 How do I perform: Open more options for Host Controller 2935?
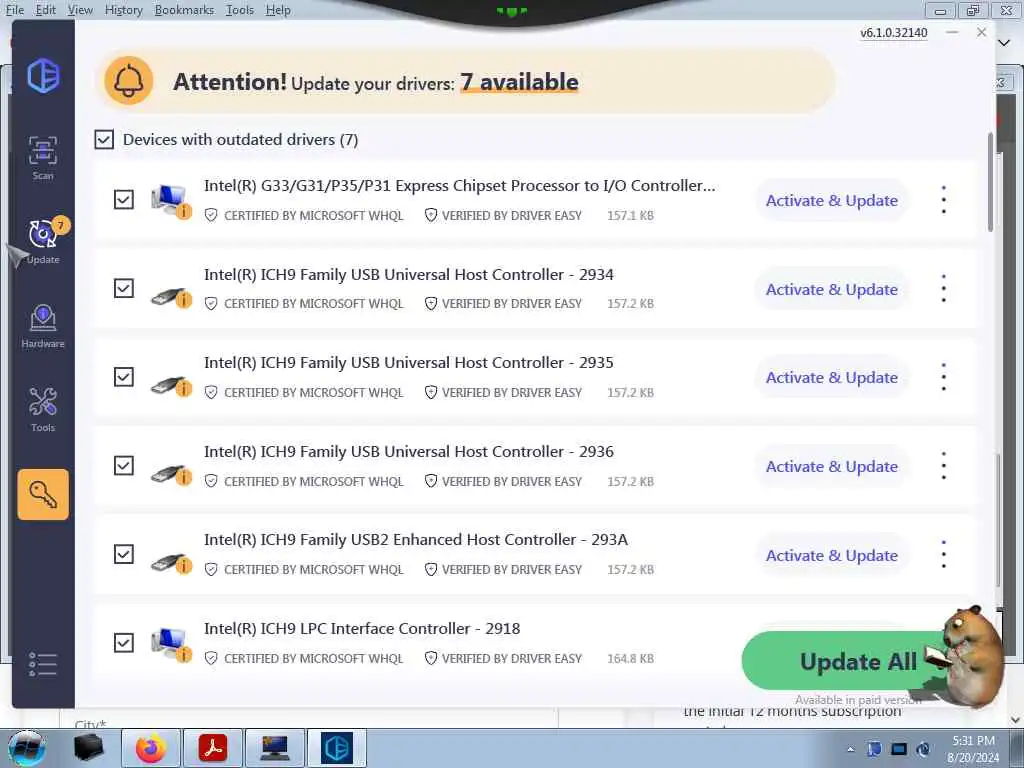coord(944,377)
